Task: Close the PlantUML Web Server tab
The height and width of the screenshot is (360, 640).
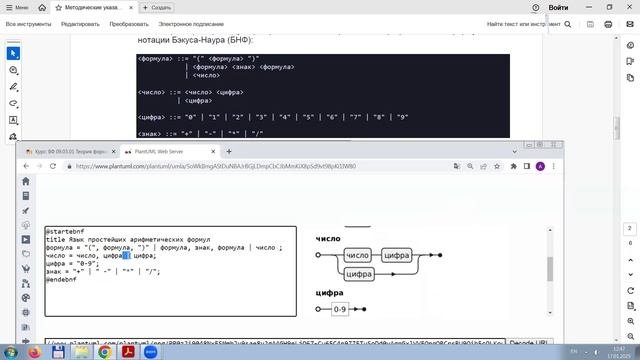Action: point(213,151)
